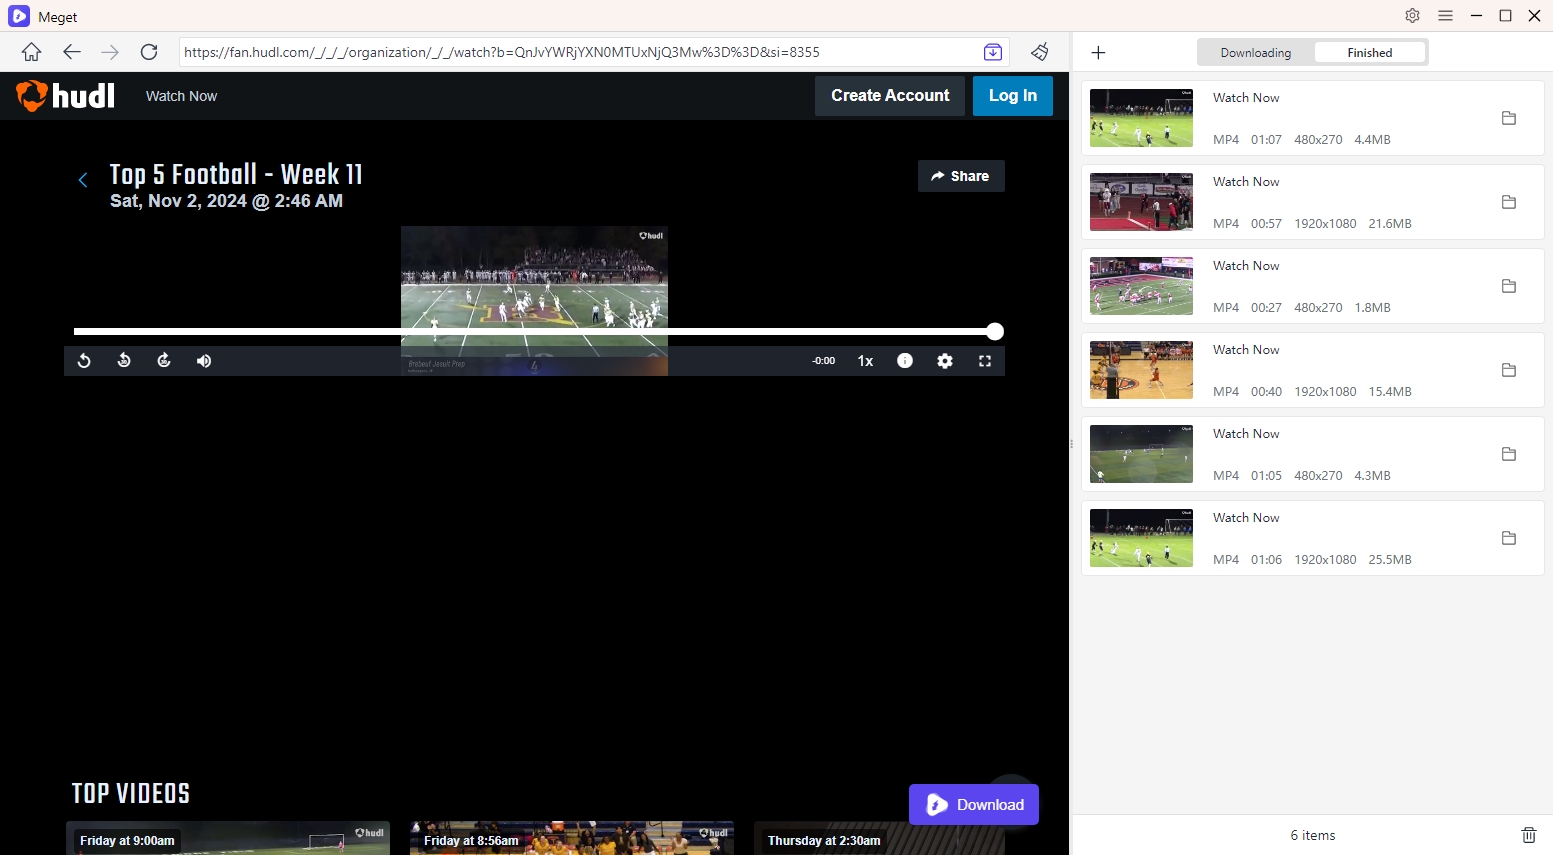Open Meget settings gear in the title bar
The width and height of the screenshot is (1553, 855).
[1412, 16]
